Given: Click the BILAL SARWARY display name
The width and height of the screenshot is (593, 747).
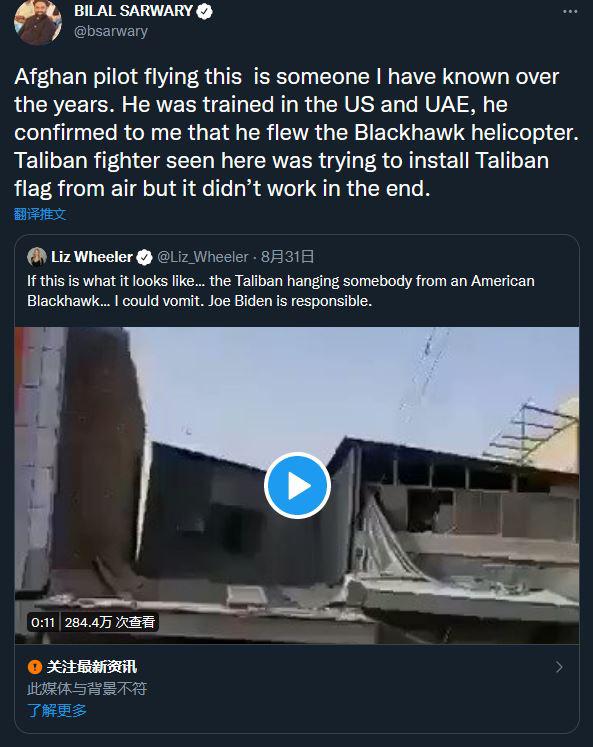Looking at the screenshot, I should click(x=133, y=11).
